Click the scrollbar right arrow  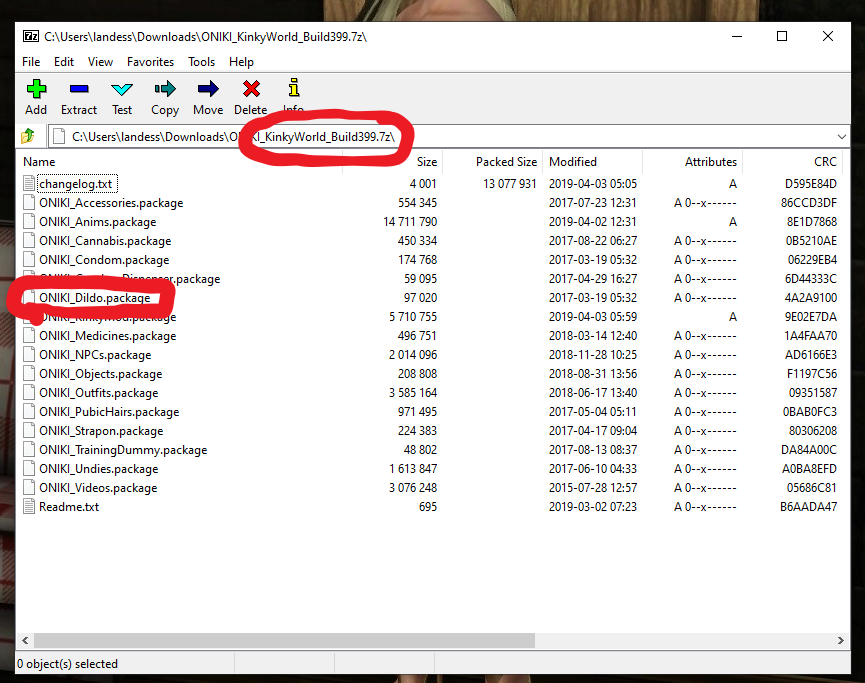(x=840, y=641)
